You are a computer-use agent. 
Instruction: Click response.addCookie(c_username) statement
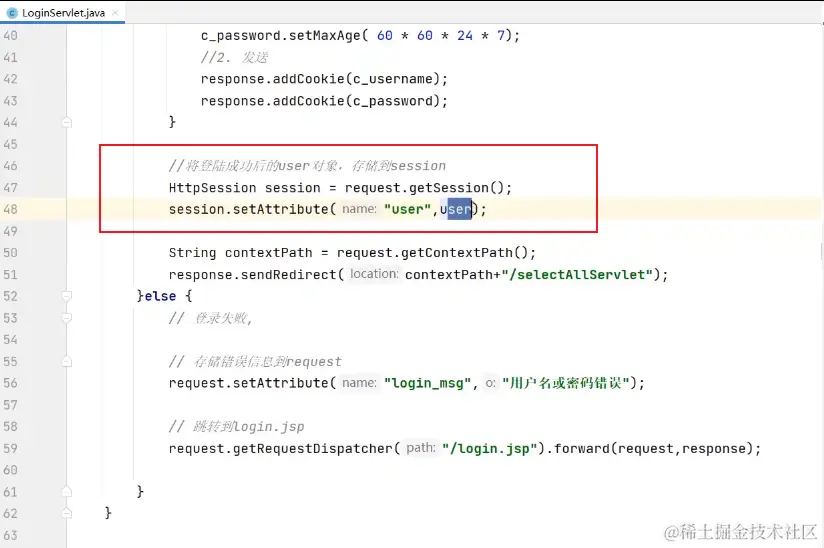coord(324,79)
